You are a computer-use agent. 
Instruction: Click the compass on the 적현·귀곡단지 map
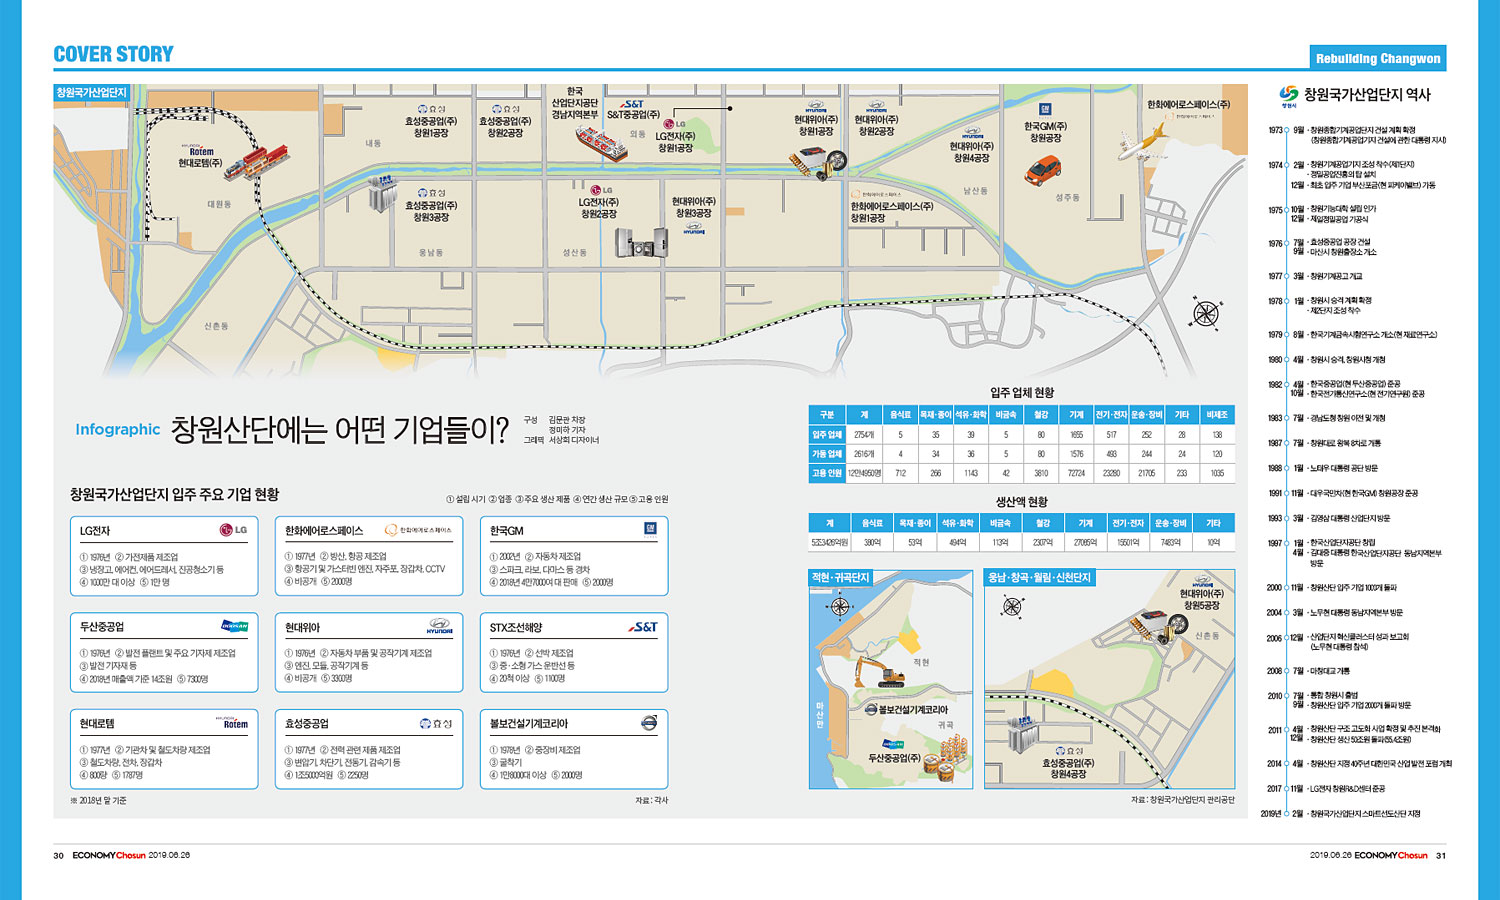point(840,606)
